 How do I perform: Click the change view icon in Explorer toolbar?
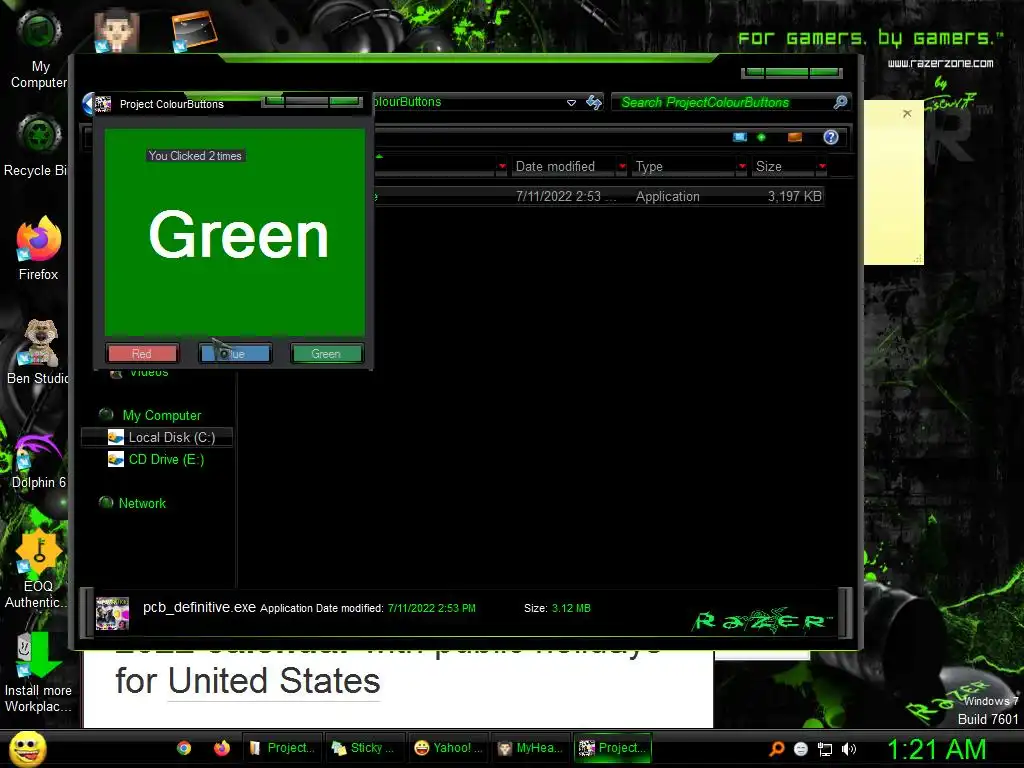pos(740,137)
